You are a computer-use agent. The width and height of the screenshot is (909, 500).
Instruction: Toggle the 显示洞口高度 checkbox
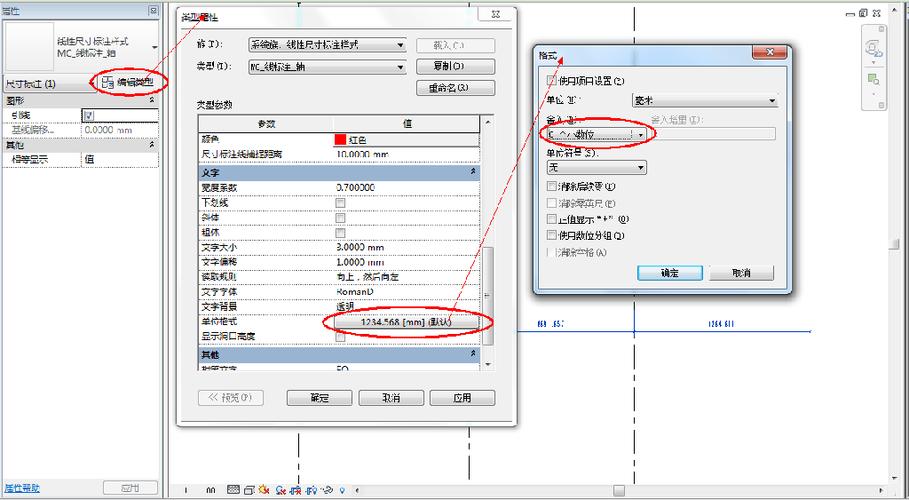tap(340, 336)
